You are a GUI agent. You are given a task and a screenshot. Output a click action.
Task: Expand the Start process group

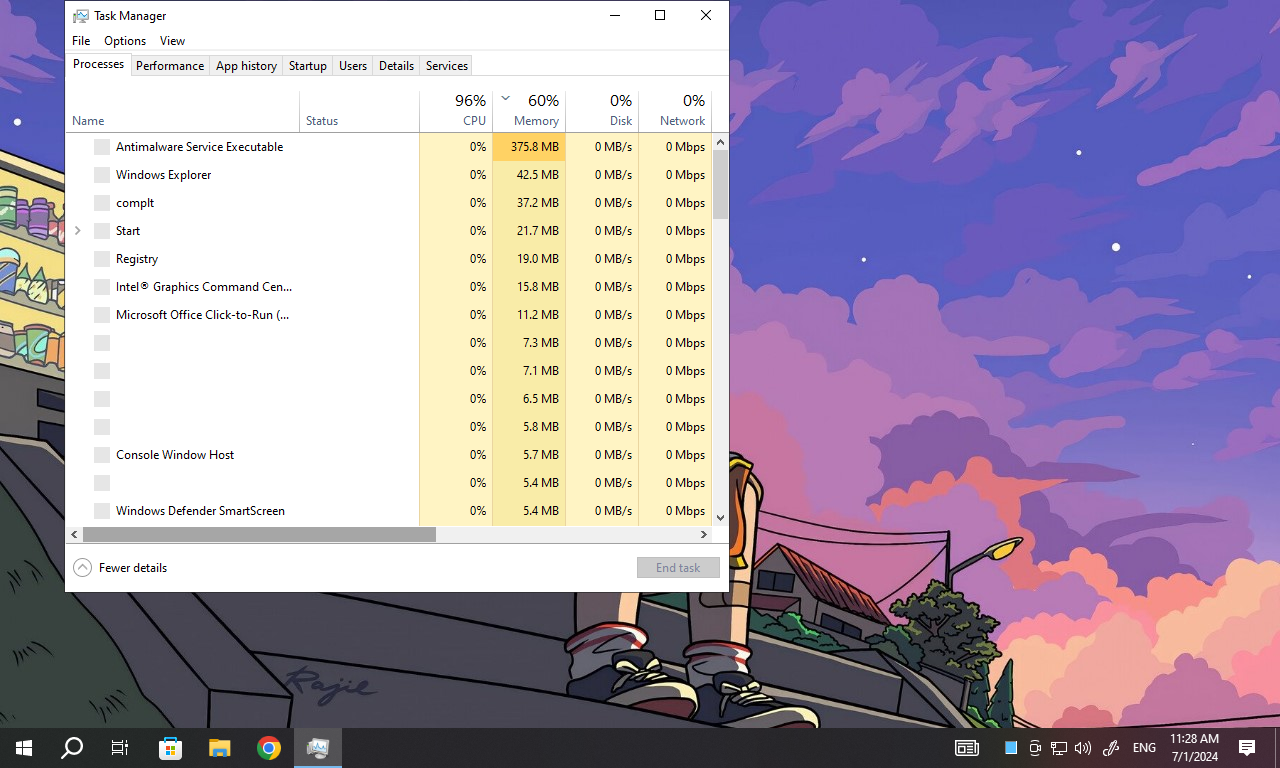click(78, 231)
